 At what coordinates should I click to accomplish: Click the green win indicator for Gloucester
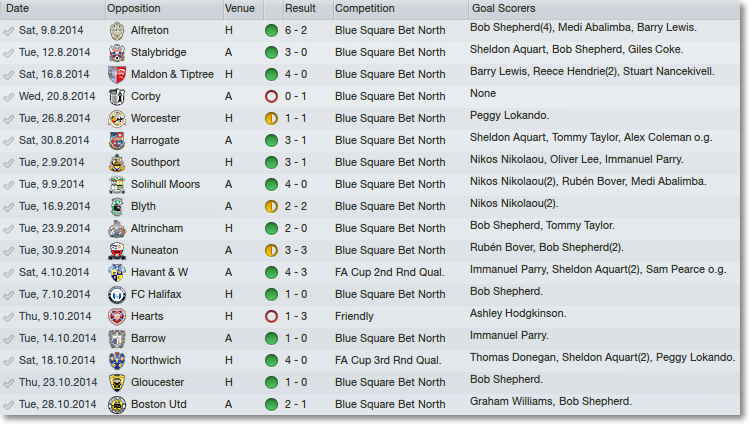coord(271,382)
